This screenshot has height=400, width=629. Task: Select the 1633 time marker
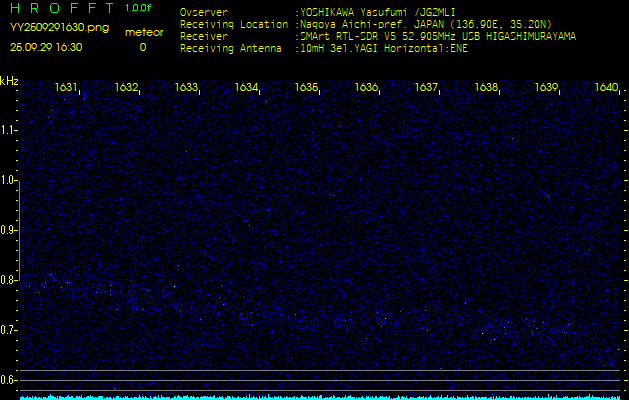coord(187,88)
